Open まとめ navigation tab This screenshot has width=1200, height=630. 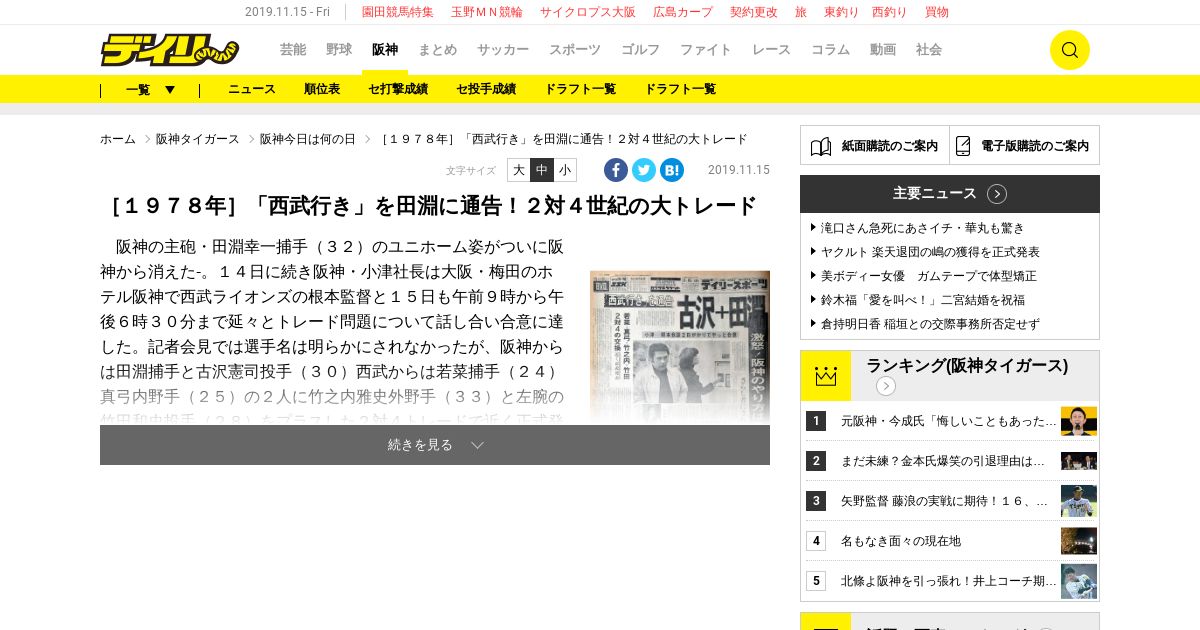coord(438,49)
